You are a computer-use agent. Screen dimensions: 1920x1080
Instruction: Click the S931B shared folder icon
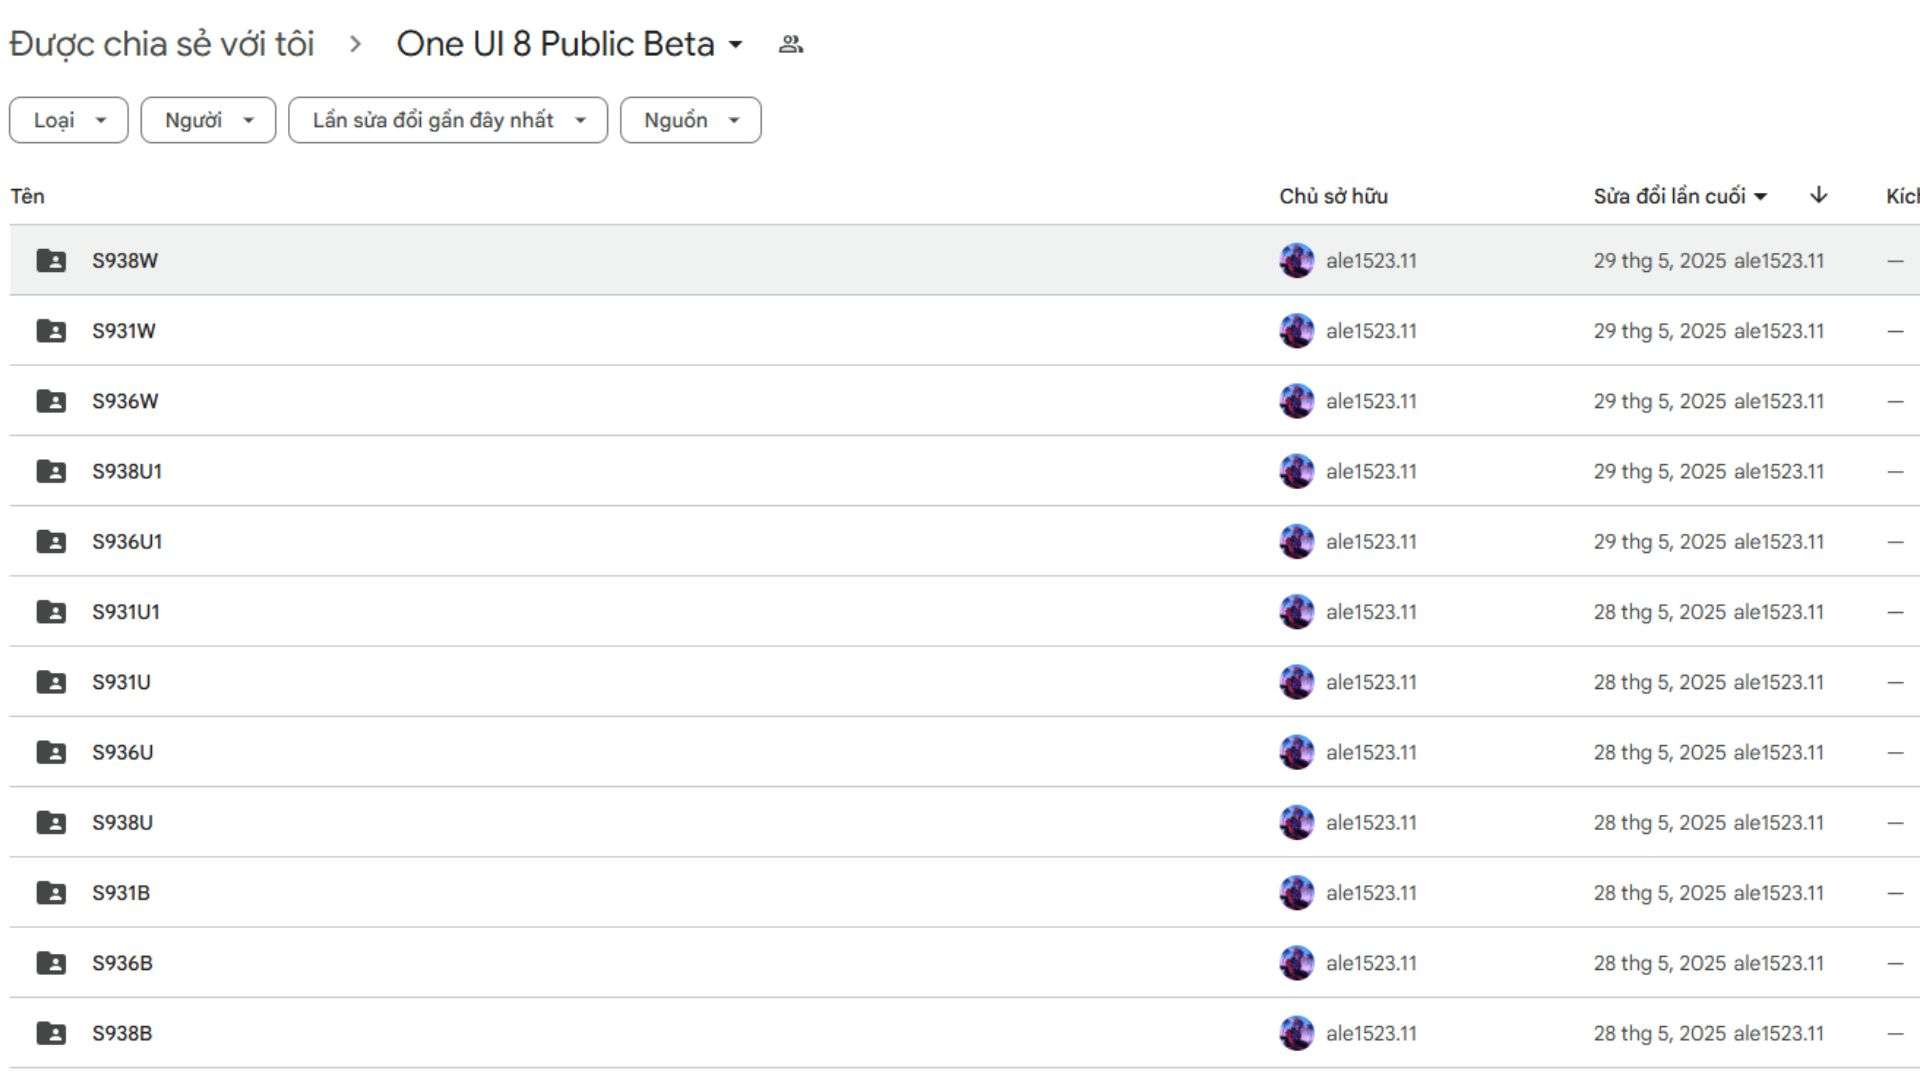coord(51,892)
